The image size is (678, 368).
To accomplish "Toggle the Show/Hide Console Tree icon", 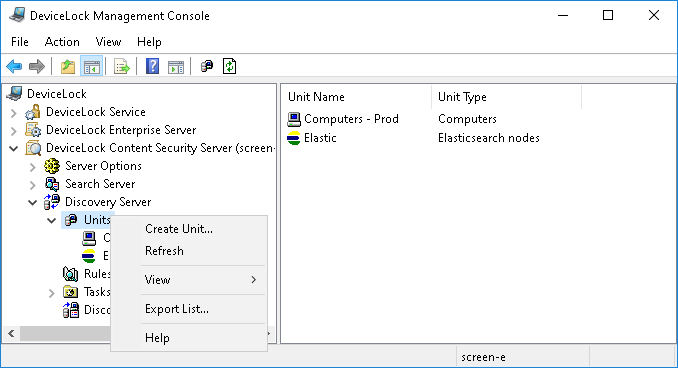I will 92,67.
